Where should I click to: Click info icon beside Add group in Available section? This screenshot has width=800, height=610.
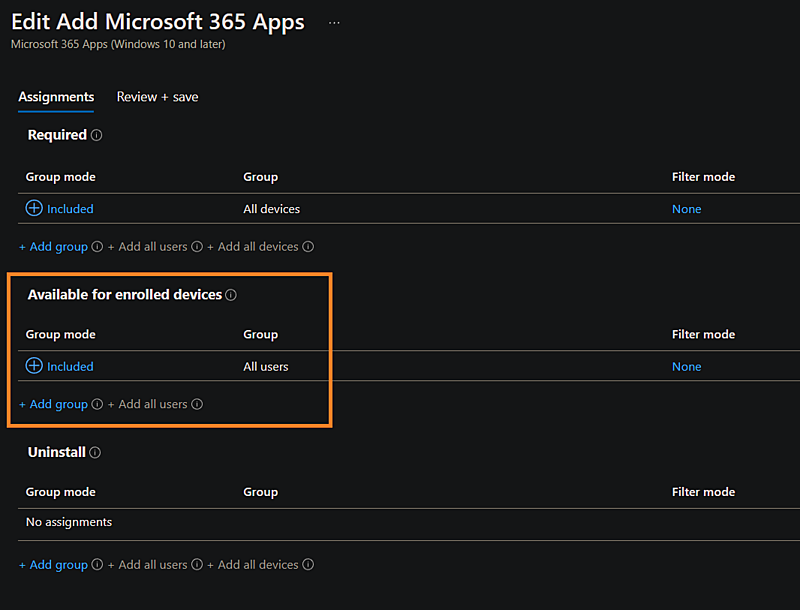pos(96,404)
